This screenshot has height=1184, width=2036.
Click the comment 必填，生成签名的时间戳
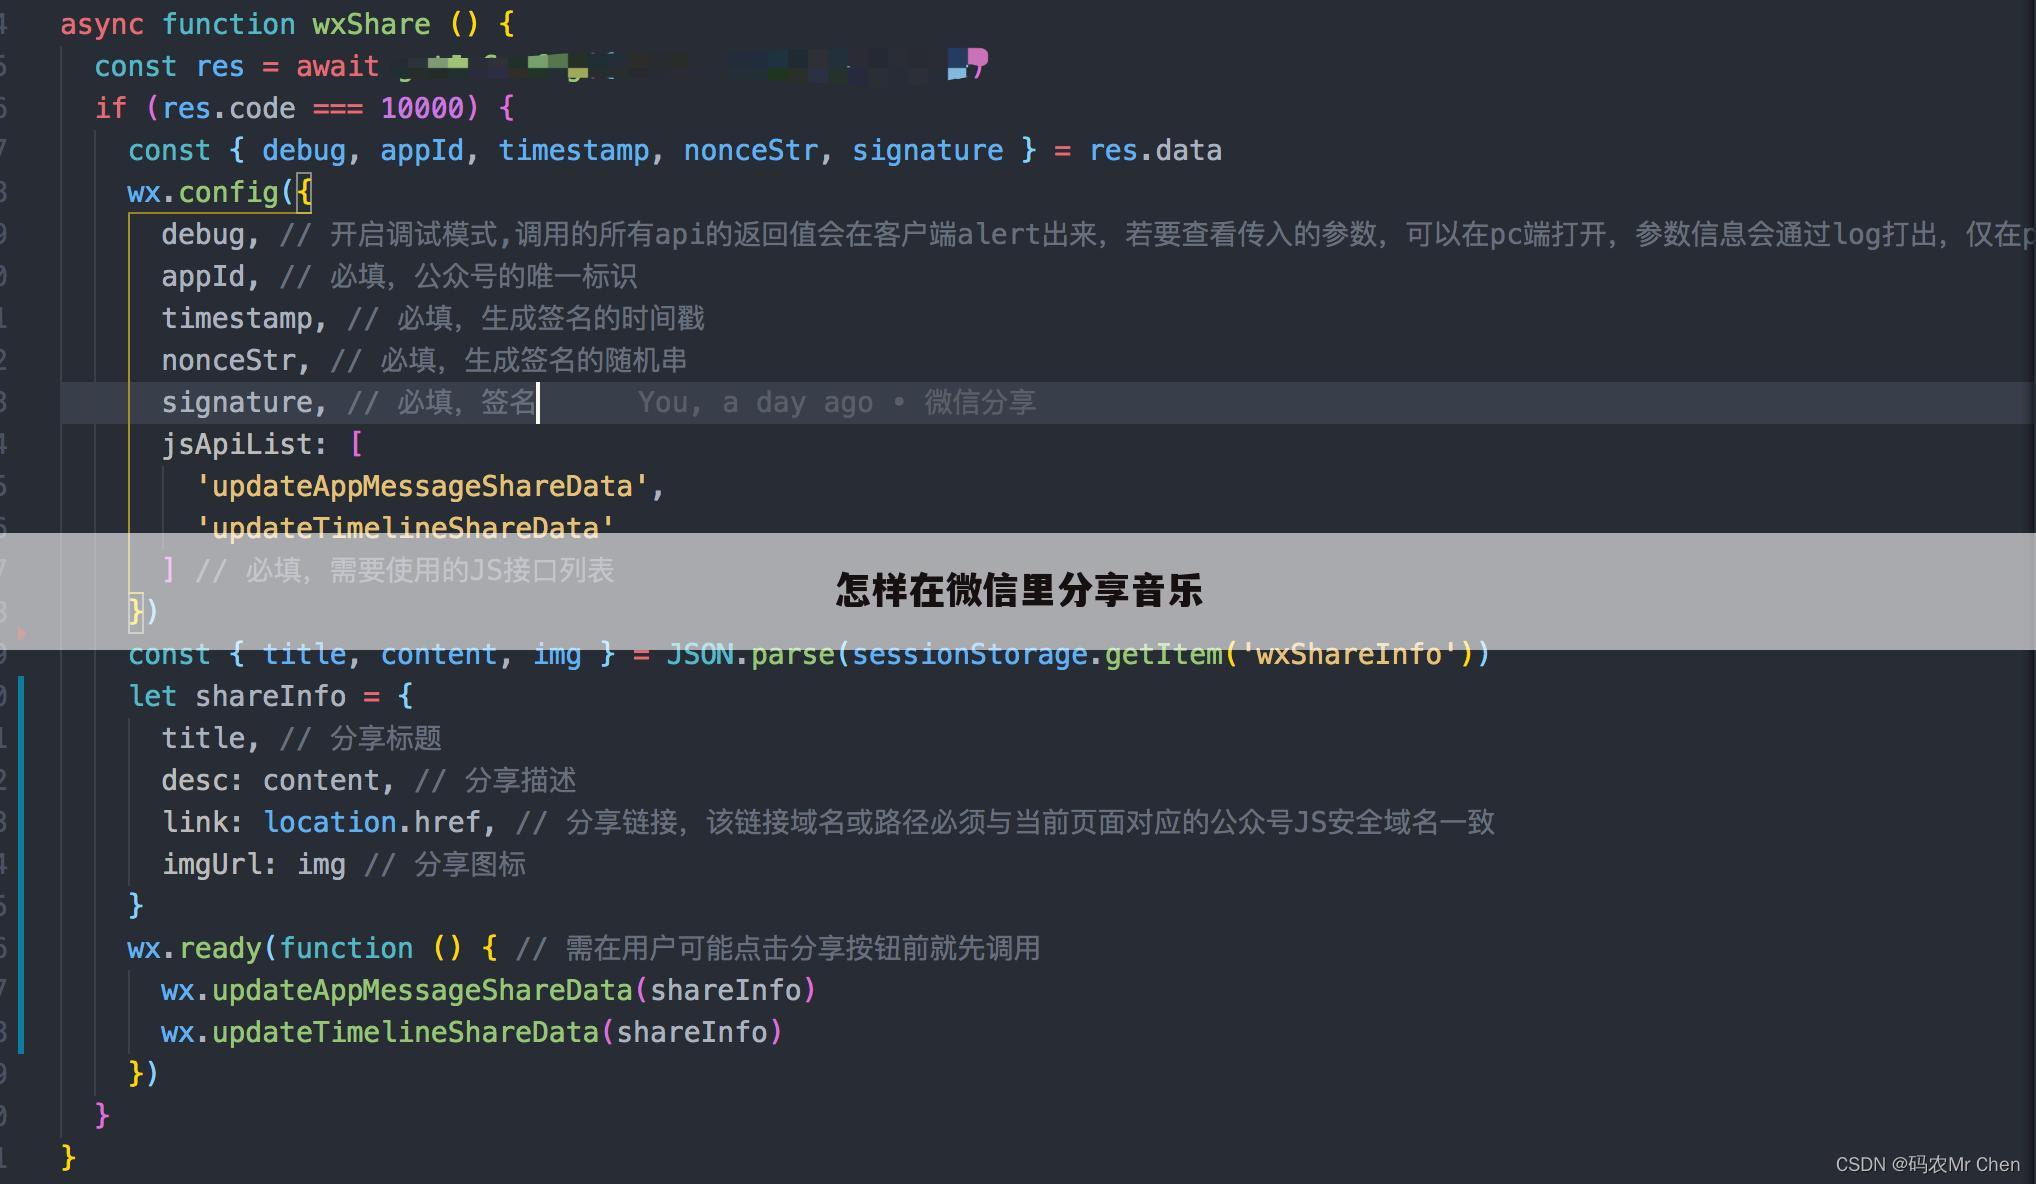pyautogui.click(x=526, y=318)
